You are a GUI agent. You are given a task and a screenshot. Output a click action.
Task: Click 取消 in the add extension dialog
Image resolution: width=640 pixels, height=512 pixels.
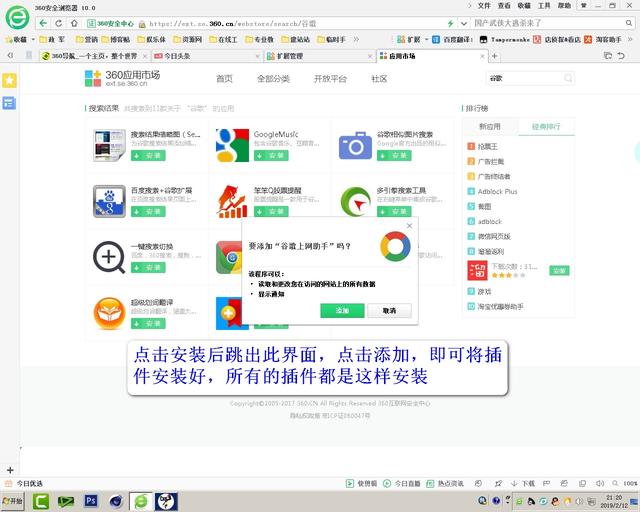389,311
